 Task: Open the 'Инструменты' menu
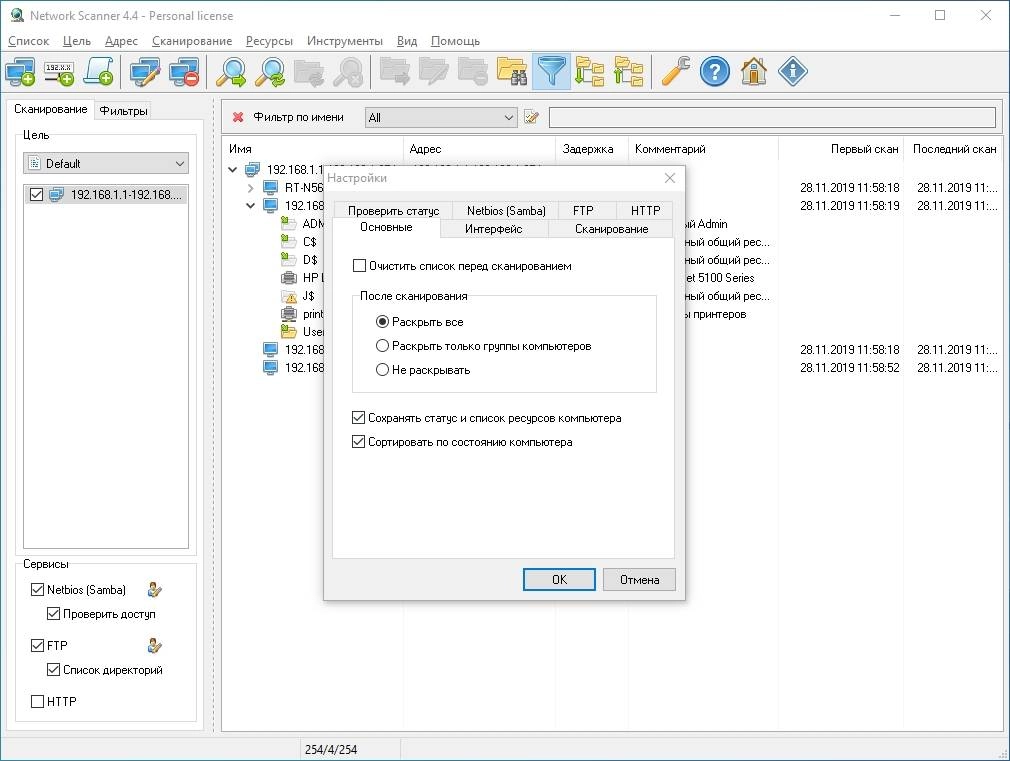pos(345,41)
